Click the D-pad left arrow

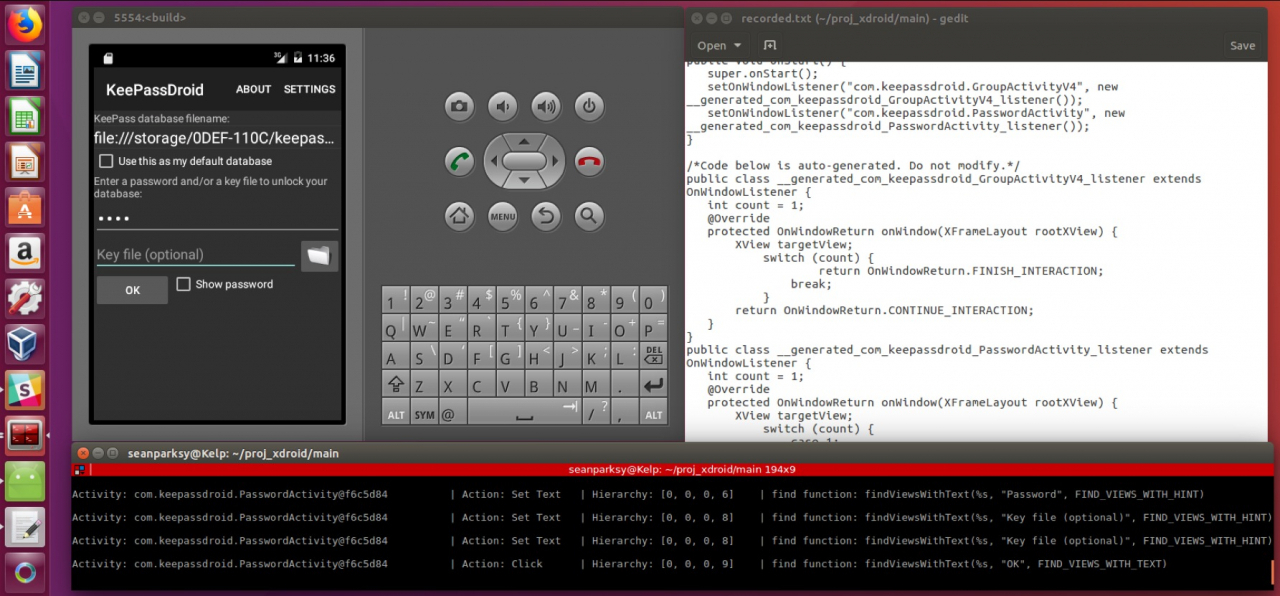coord(493,160)
